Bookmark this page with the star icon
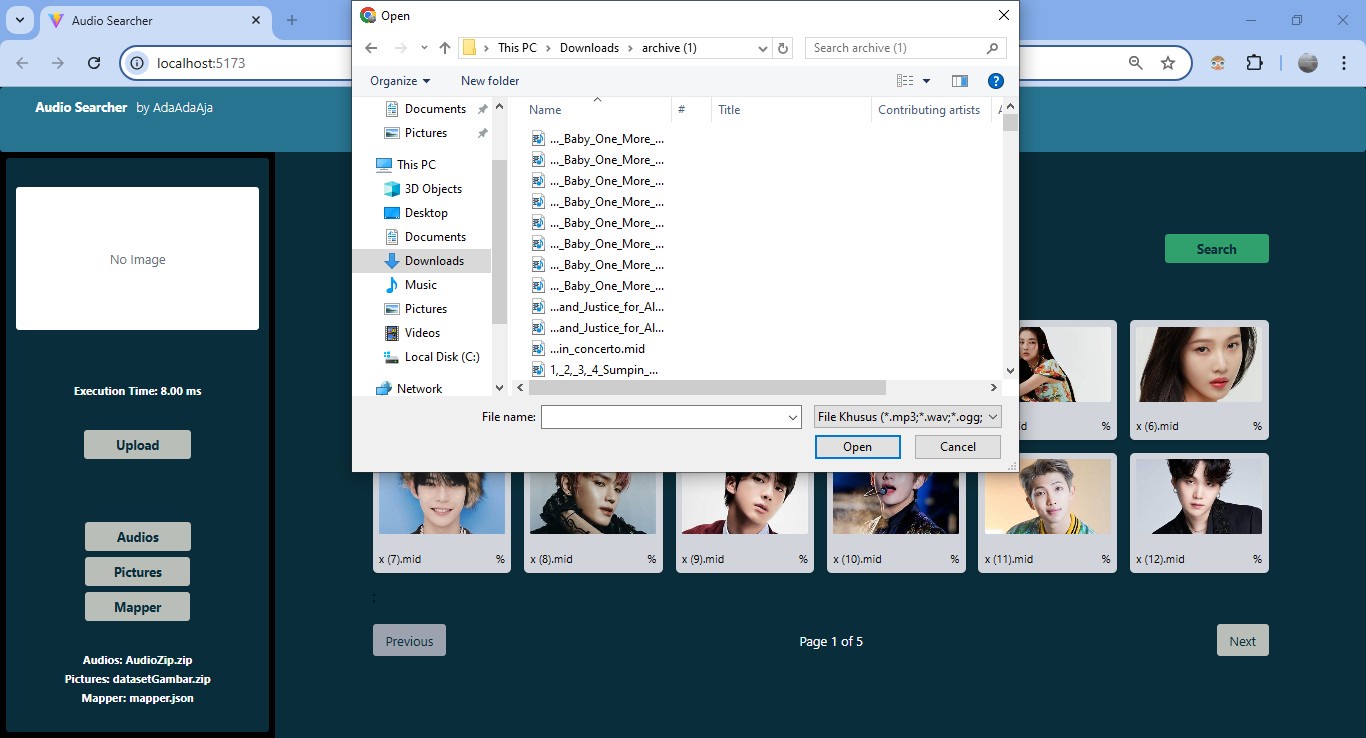This screenshot has height=738, width=1366. pyautogui.click(x=1168, y=63)
